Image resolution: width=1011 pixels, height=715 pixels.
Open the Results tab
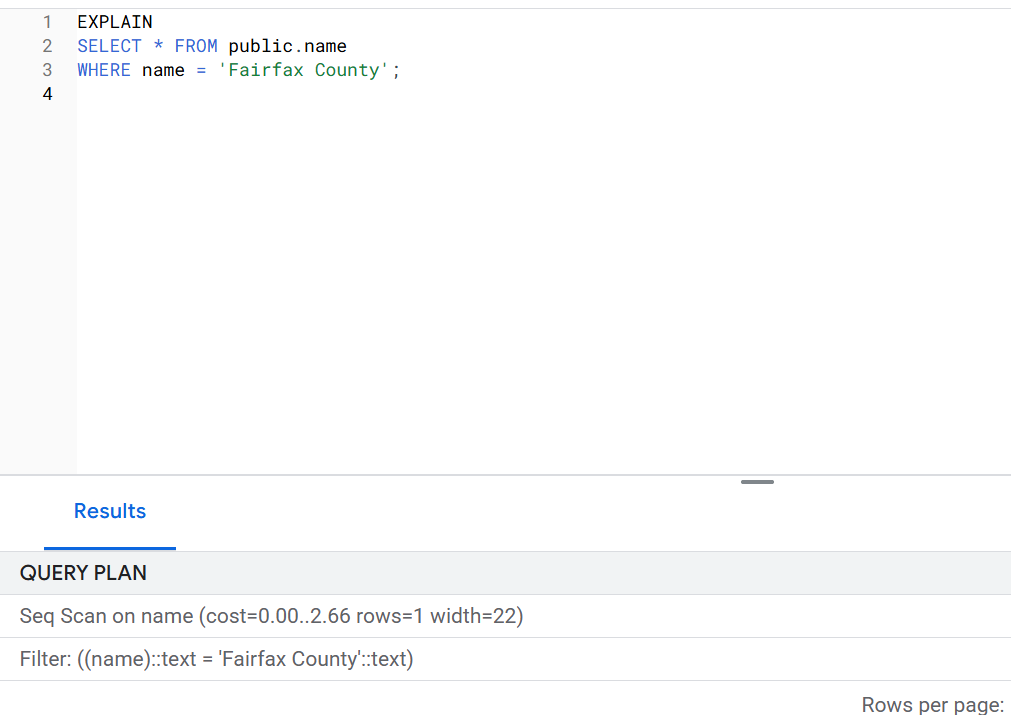[110, 511]
